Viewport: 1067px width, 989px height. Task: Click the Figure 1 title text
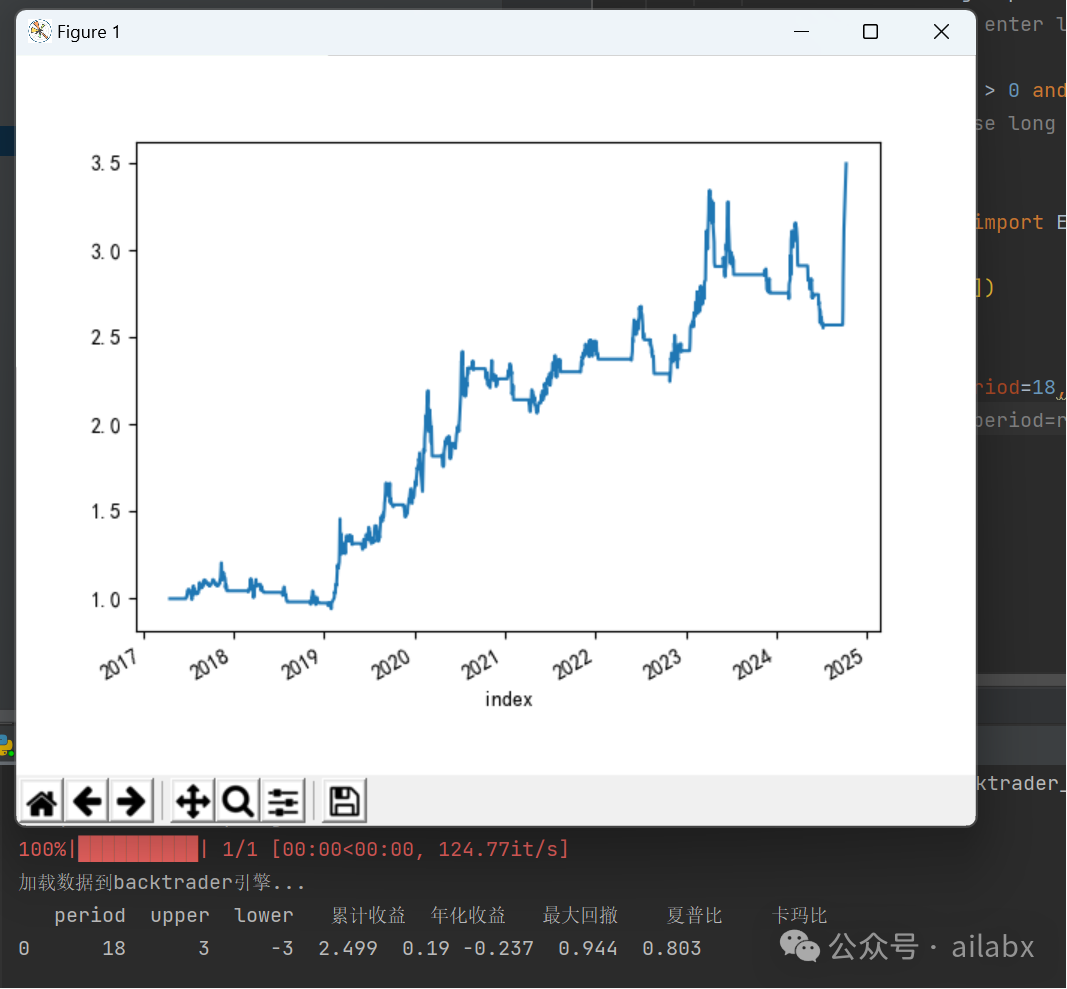coord(88,32)
